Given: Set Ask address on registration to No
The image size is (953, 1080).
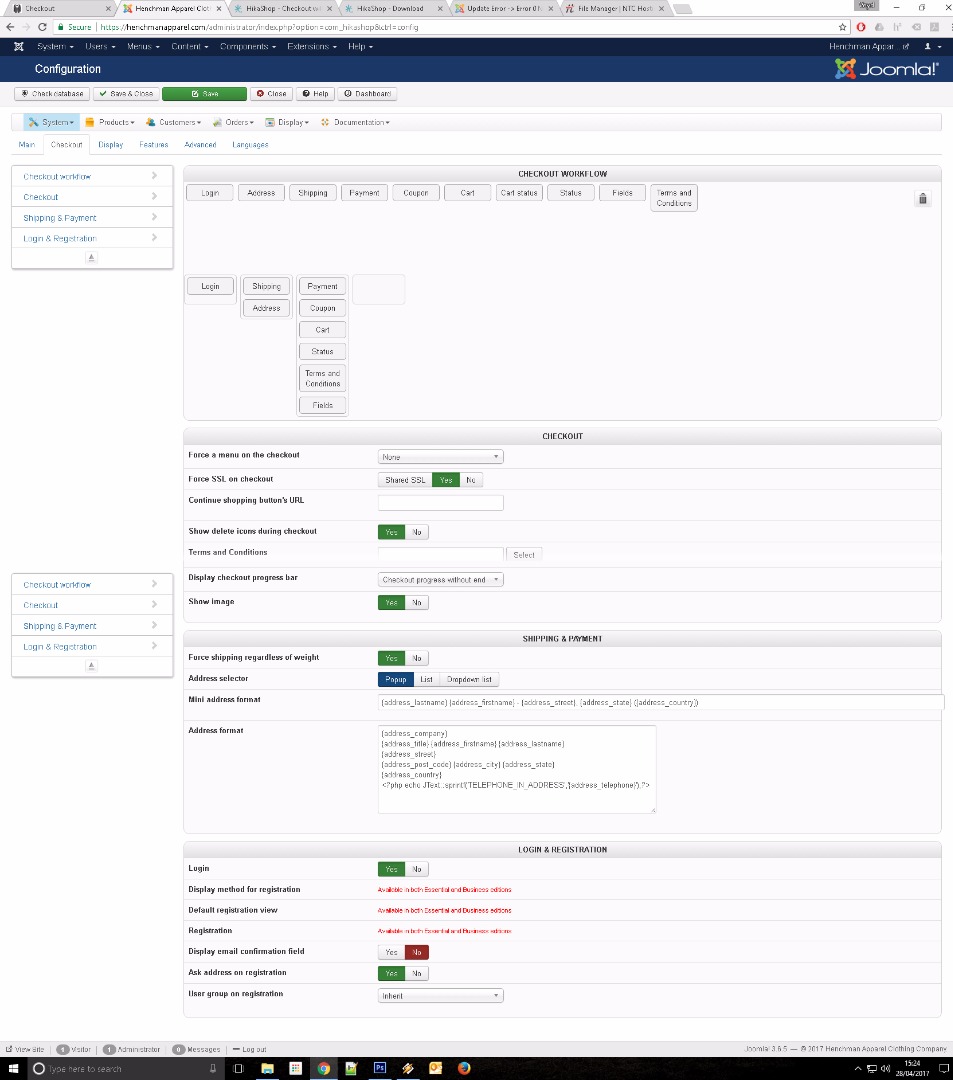Looking at the screenshot, I should click(x=417, y=973).
